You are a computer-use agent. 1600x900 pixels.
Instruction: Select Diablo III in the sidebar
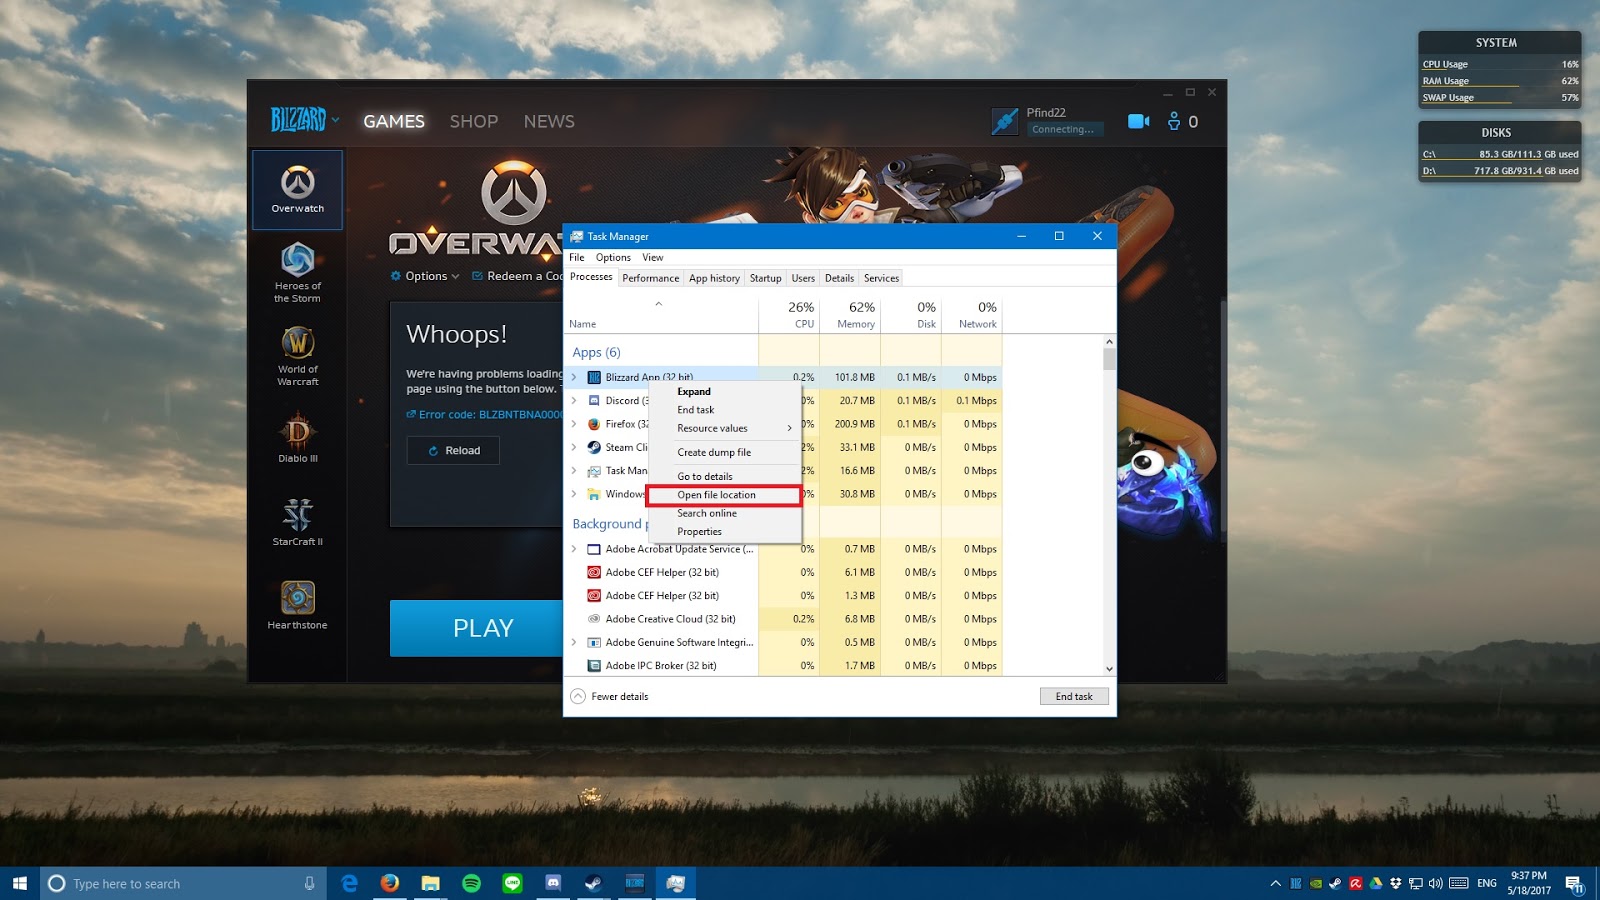pyautogui.click(x=297, y=438)
